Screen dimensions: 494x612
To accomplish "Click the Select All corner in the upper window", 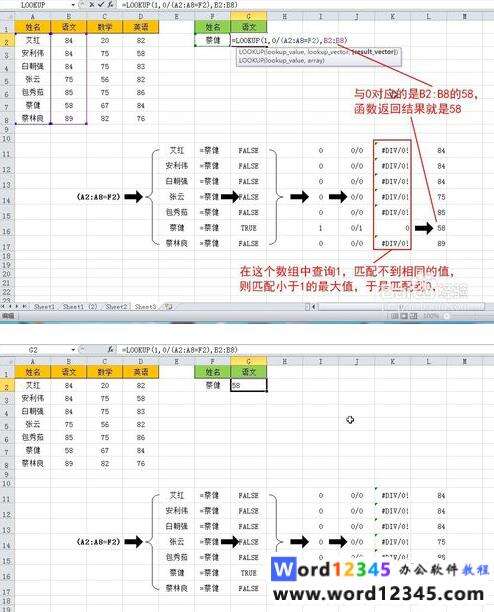I will point(7,17).
